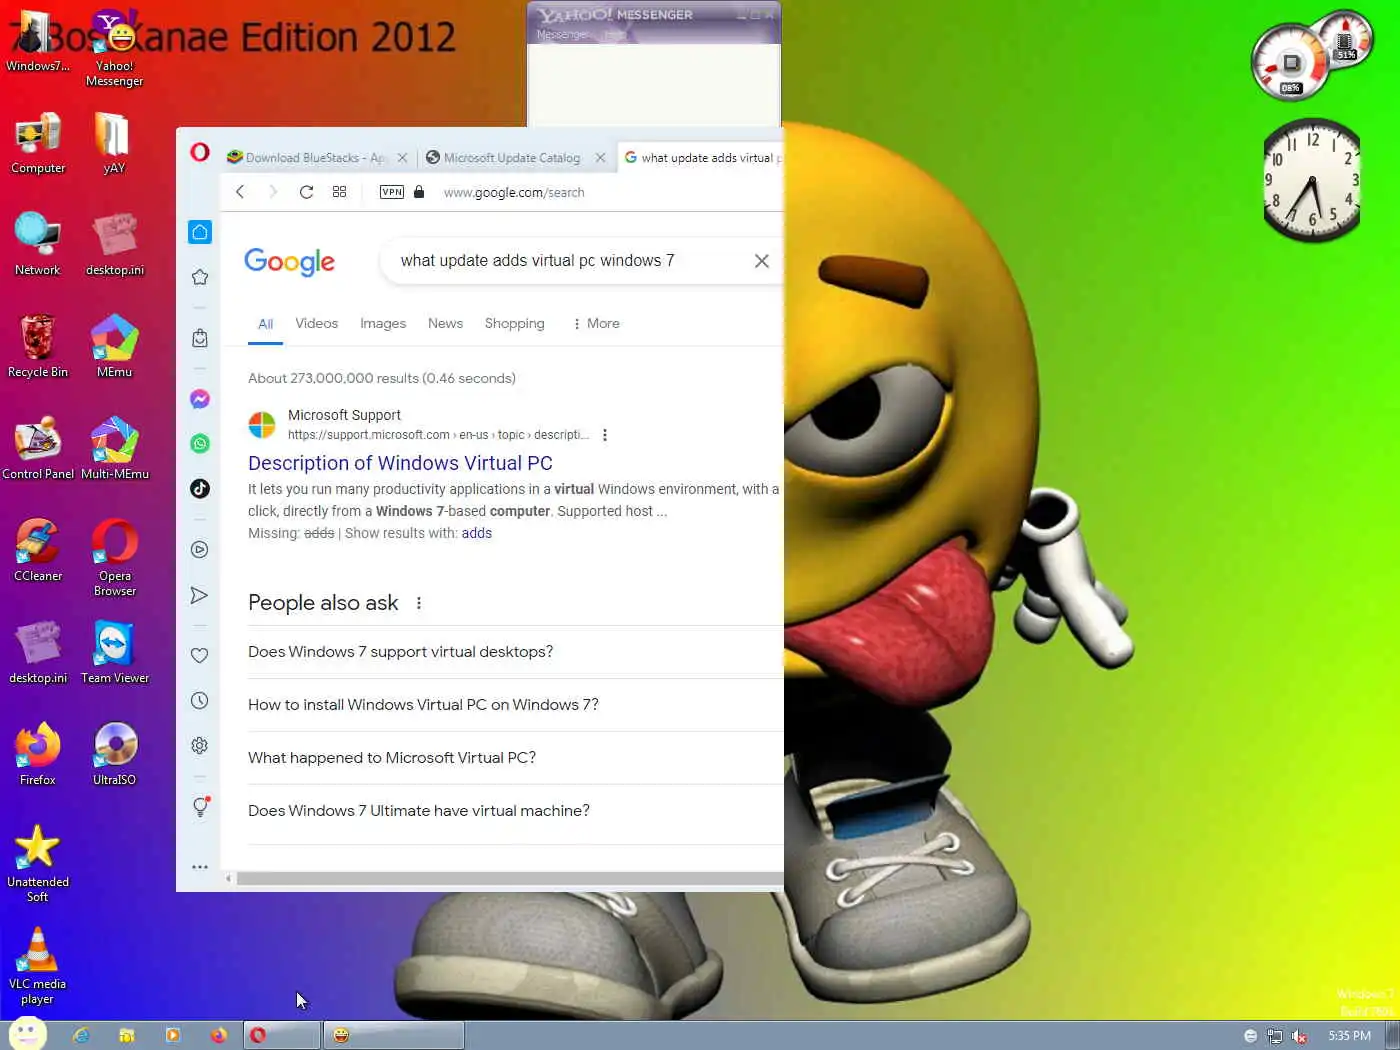Switch to Yahoo Messenger taskbar button
This screenshot has width=1400, height=1050.
(x=393, y=1035)
